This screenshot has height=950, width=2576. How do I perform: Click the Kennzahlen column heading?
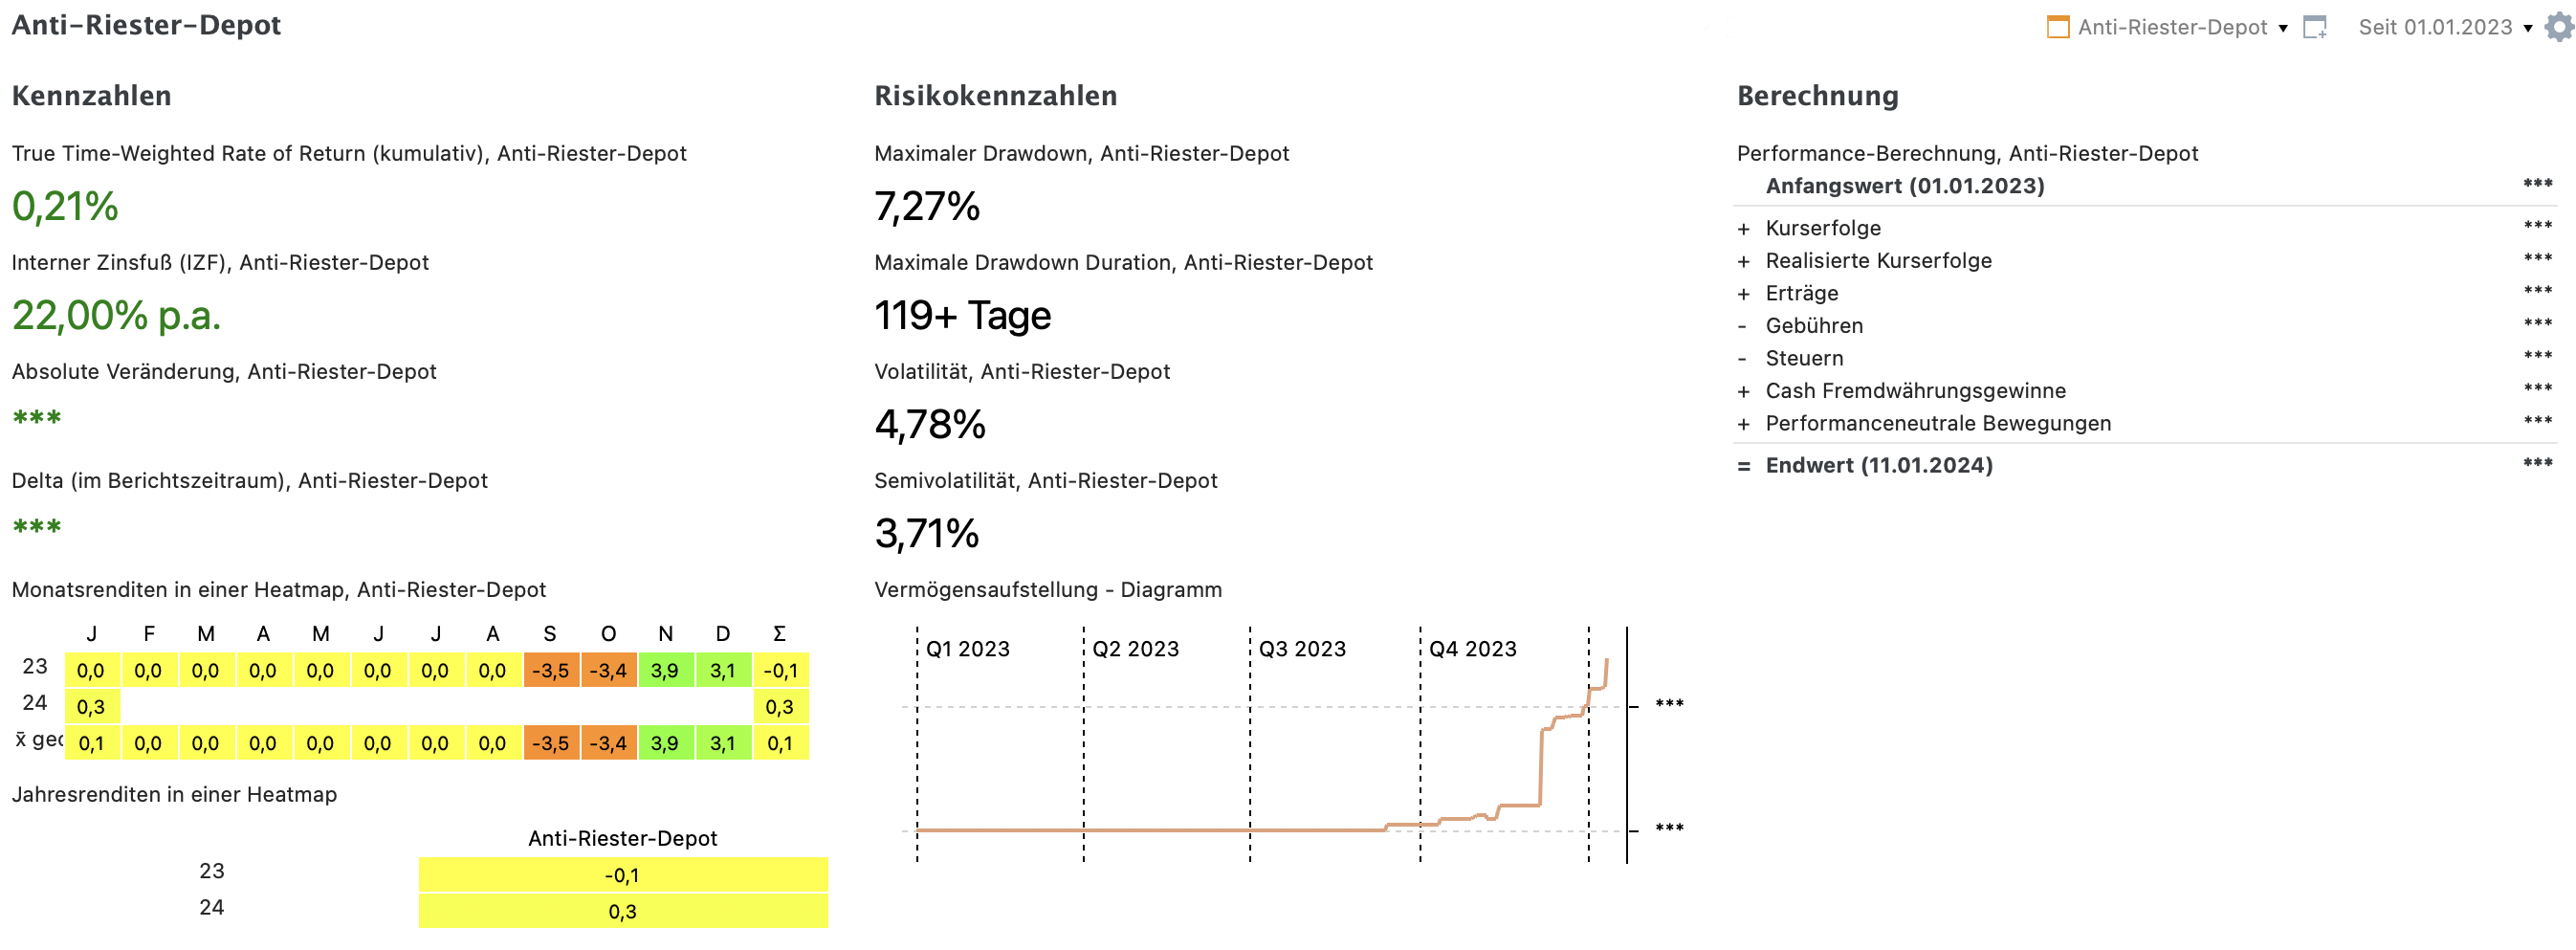[x=91, y=96]
